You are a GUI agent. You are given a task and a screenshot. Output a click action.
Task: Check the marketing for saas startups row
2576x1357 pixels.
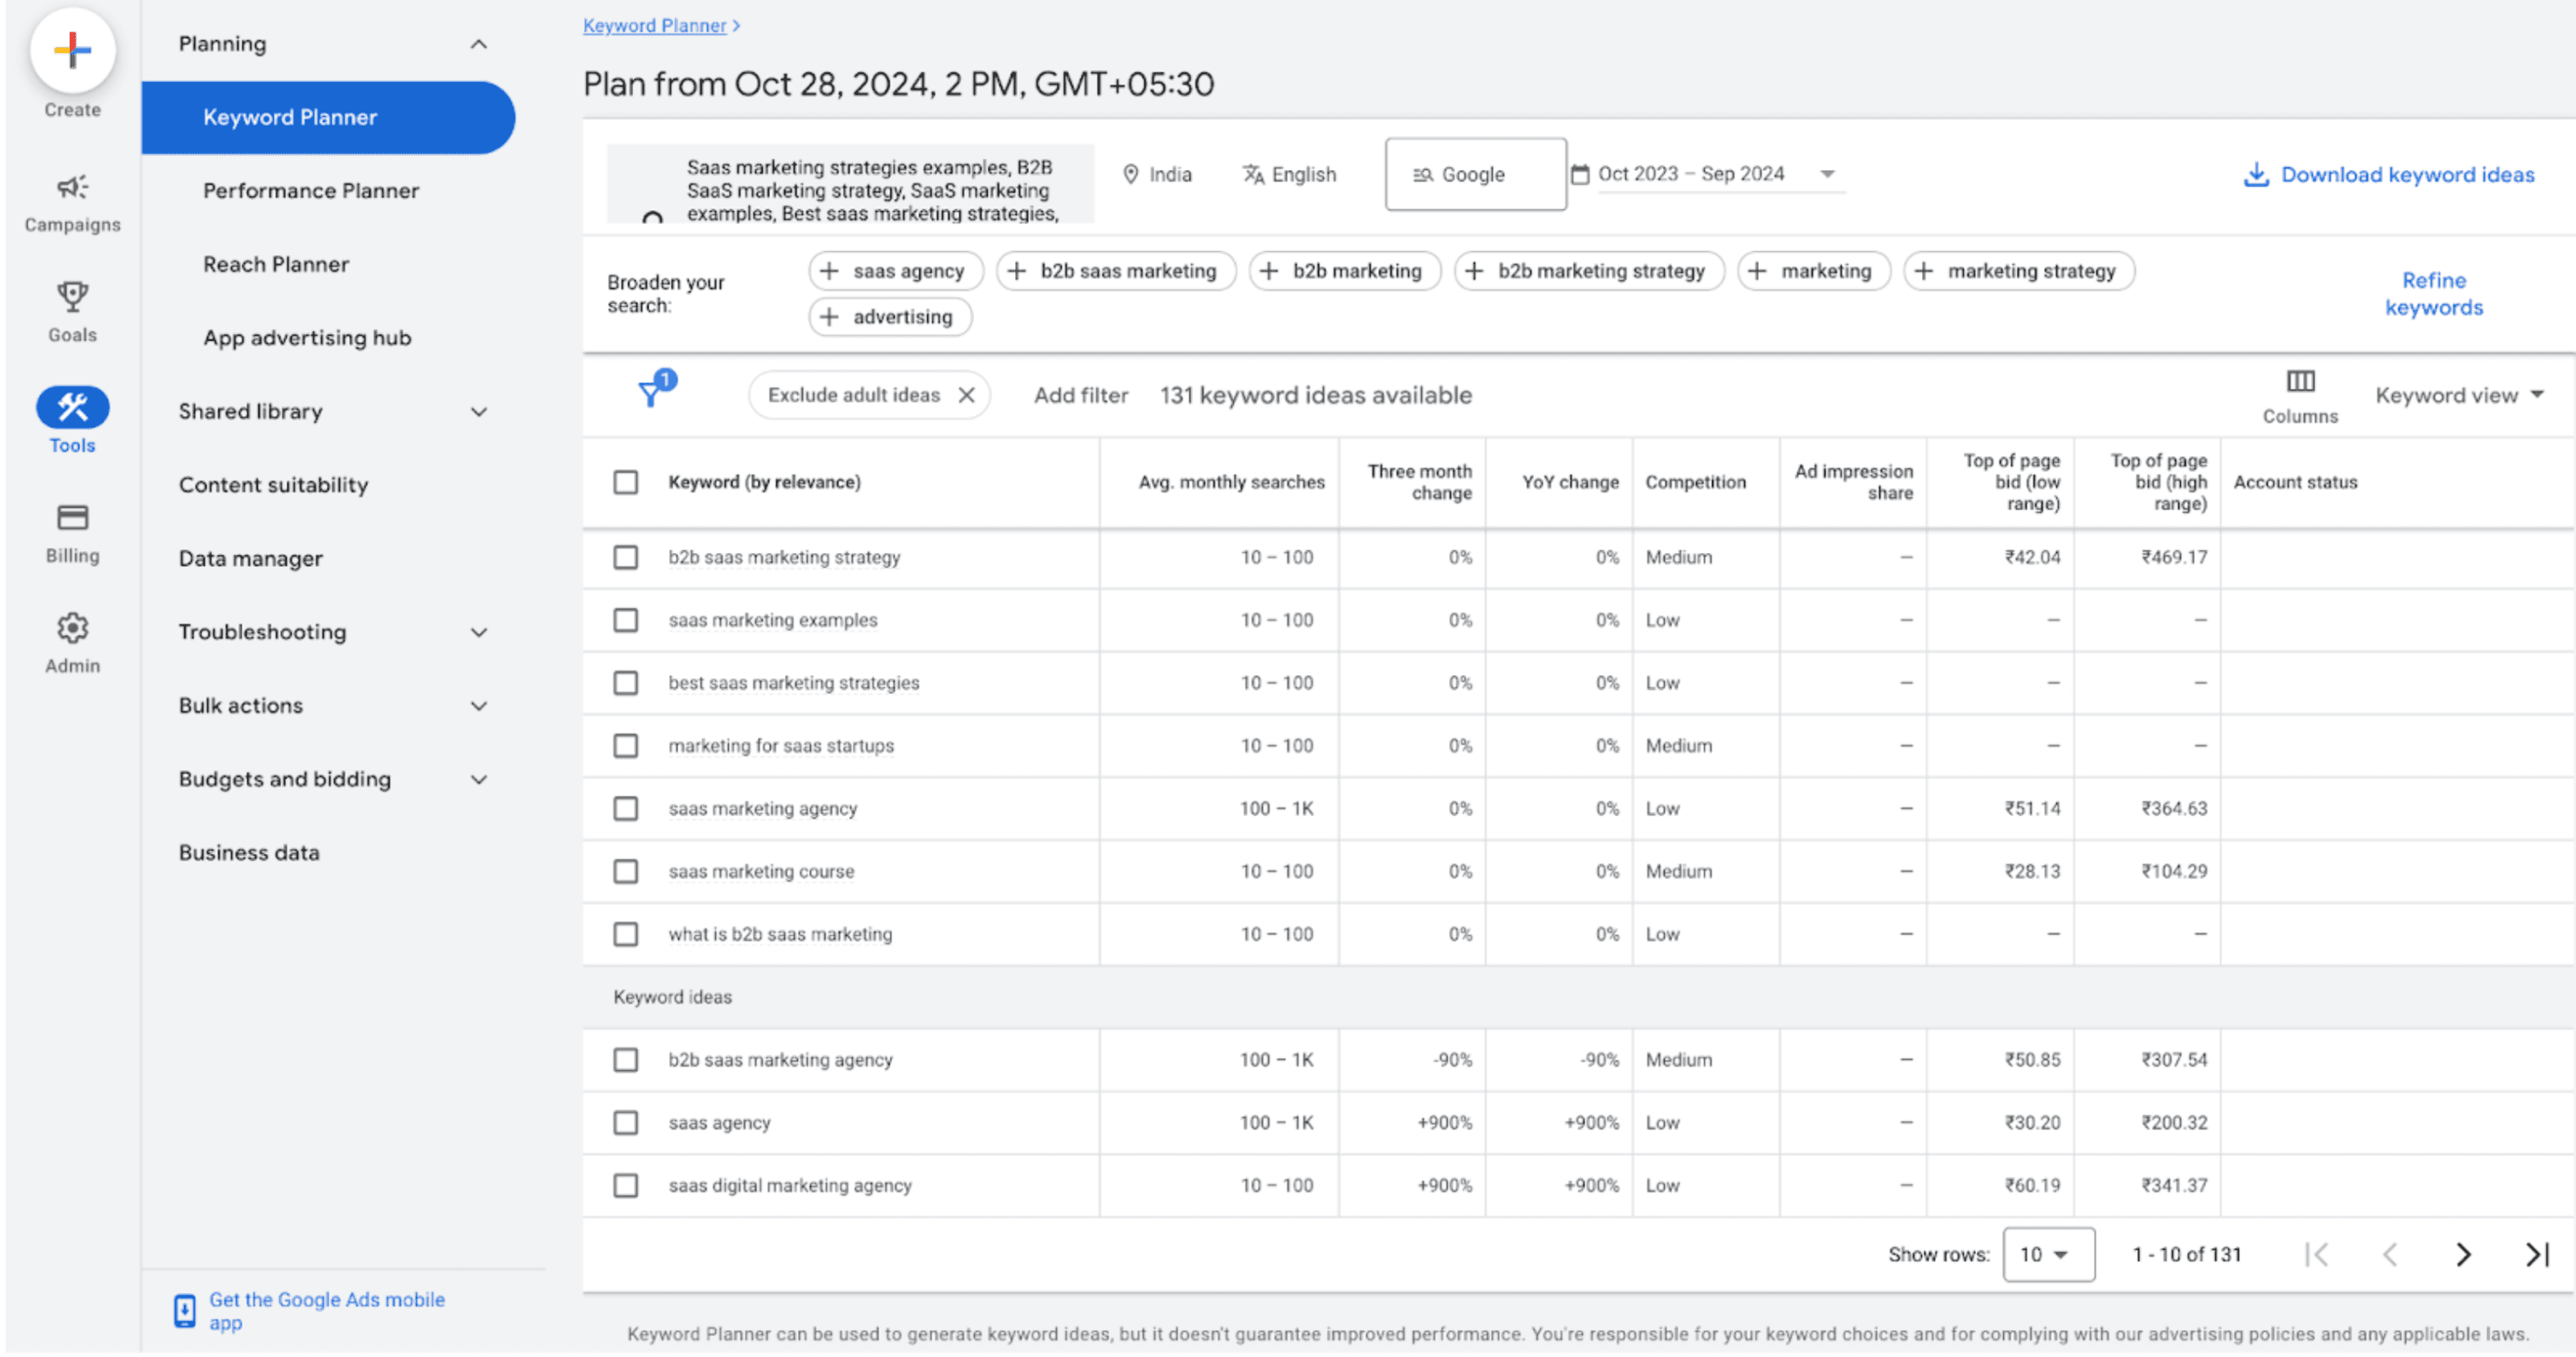pos(626,746)
